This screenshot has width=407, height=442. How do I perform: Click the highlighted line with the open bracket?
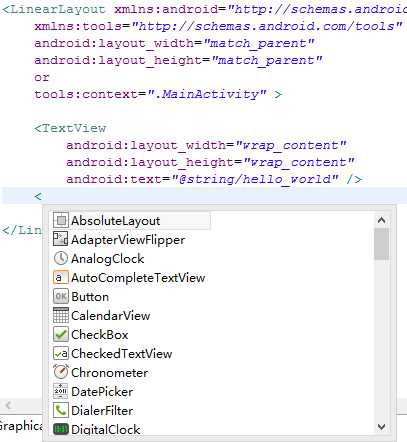(204, 196)
